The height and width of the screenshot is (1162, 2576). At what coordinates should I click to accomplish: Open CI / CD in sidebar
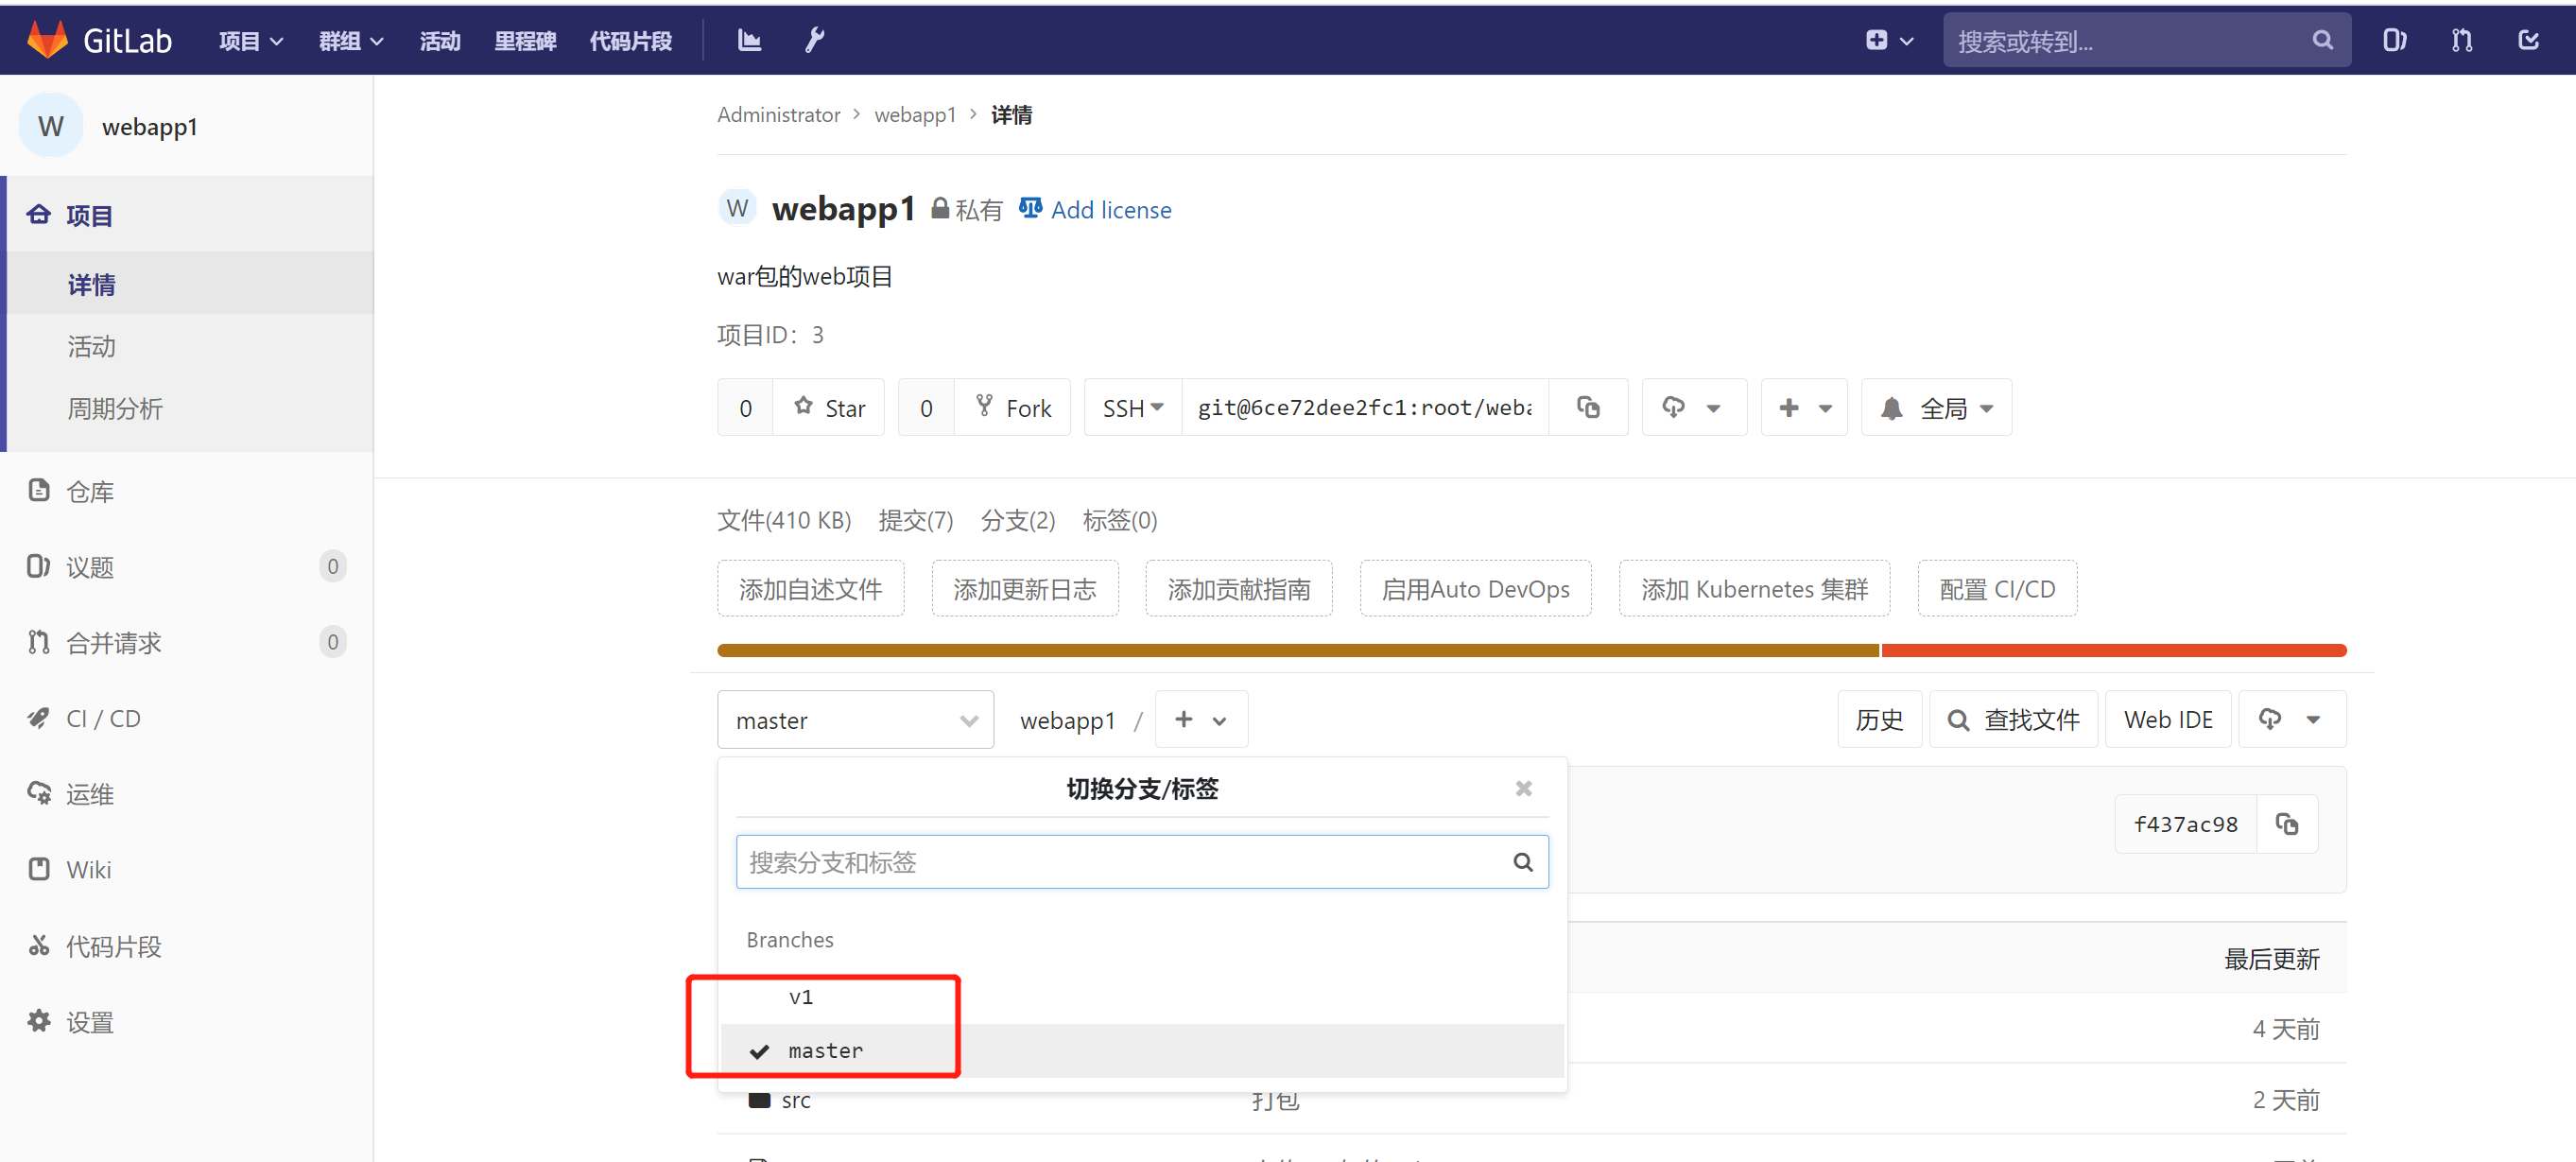coord(103,718)
